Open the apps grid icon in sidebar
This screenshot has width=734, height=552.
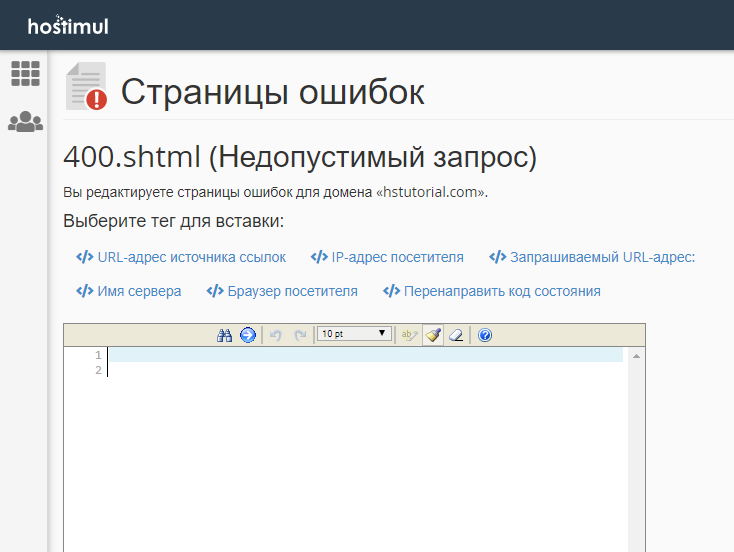point(25,73)
